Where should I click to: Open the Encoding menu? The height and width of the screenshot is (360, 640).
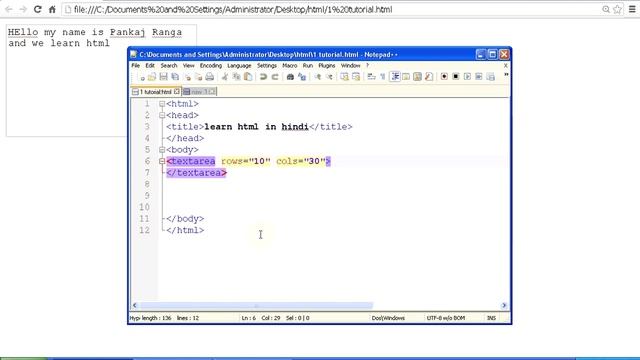pos(211,65)
